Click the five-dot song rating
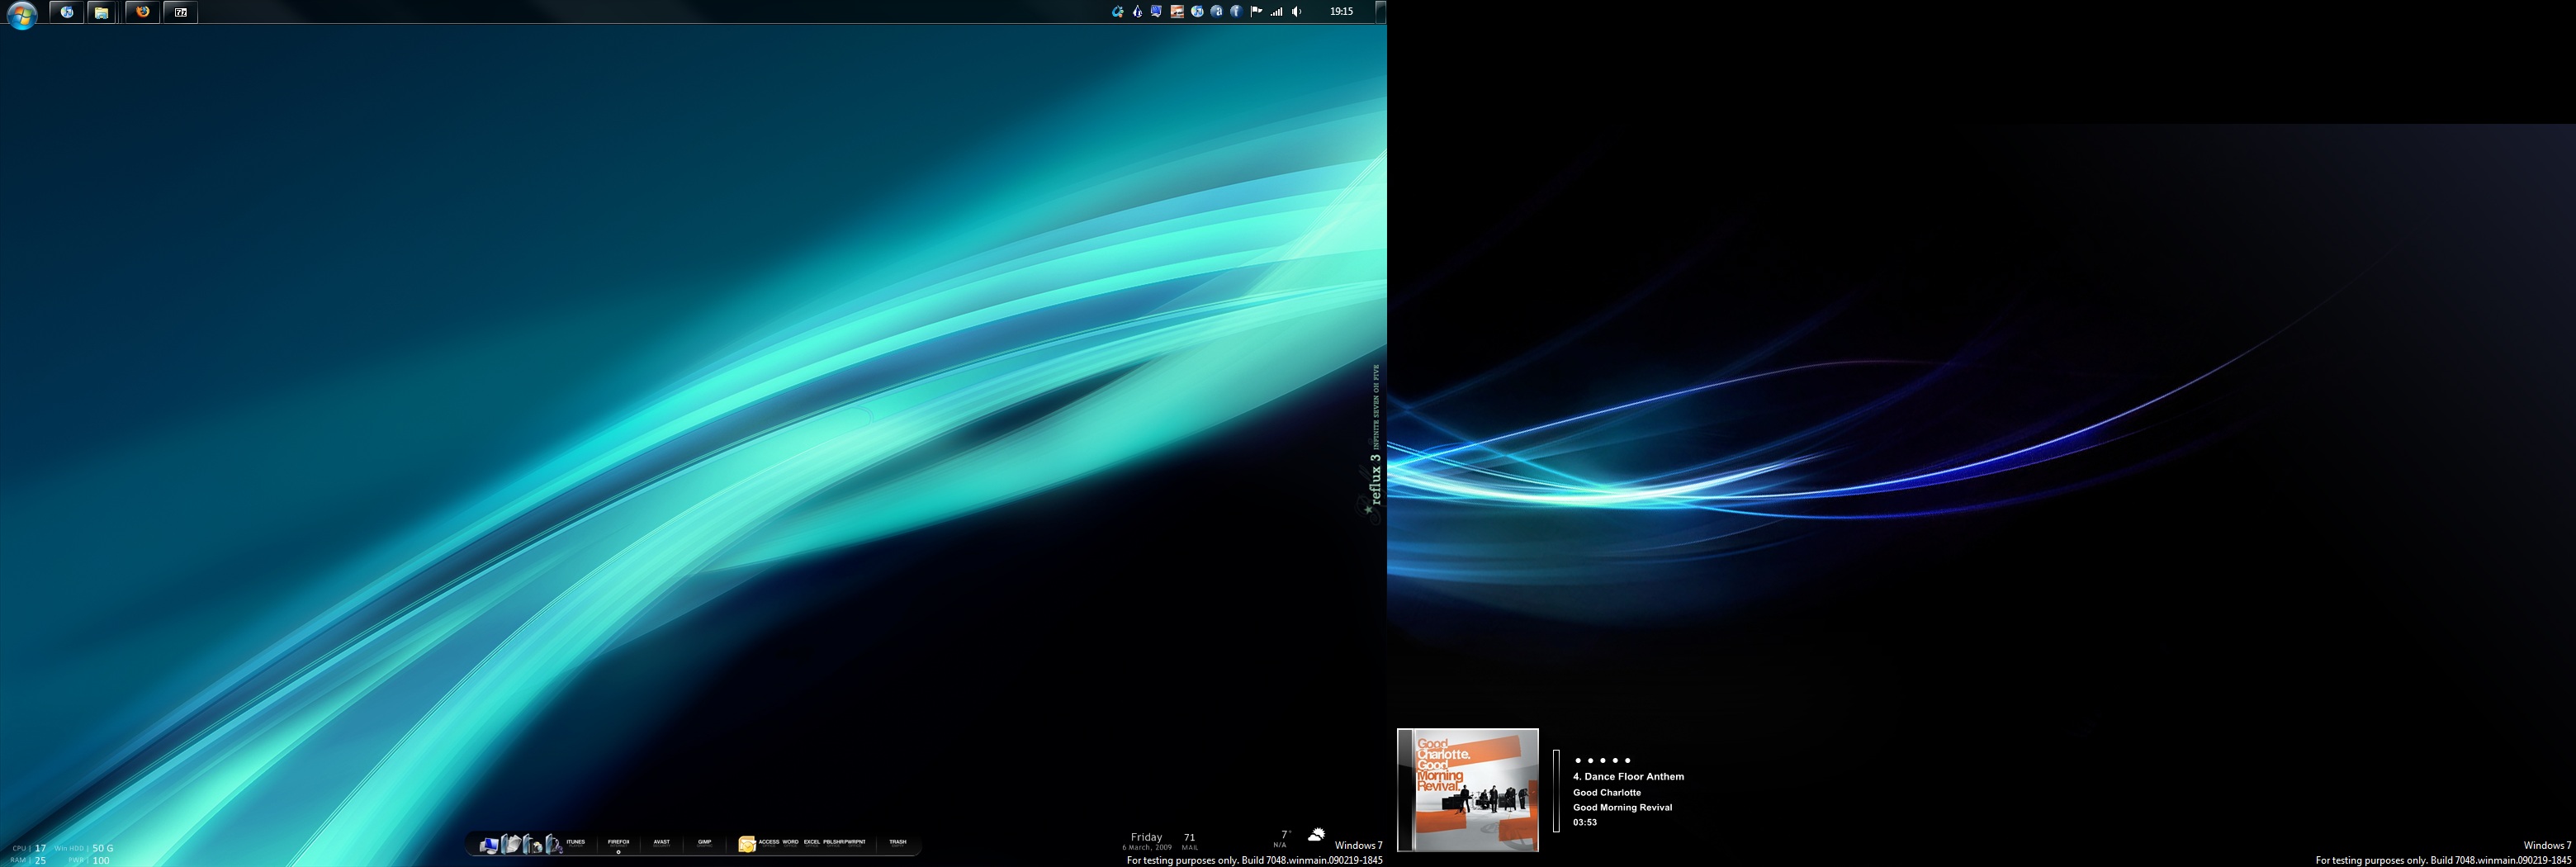Viewport: 2576px width, 867px height. pos(1602,761)
